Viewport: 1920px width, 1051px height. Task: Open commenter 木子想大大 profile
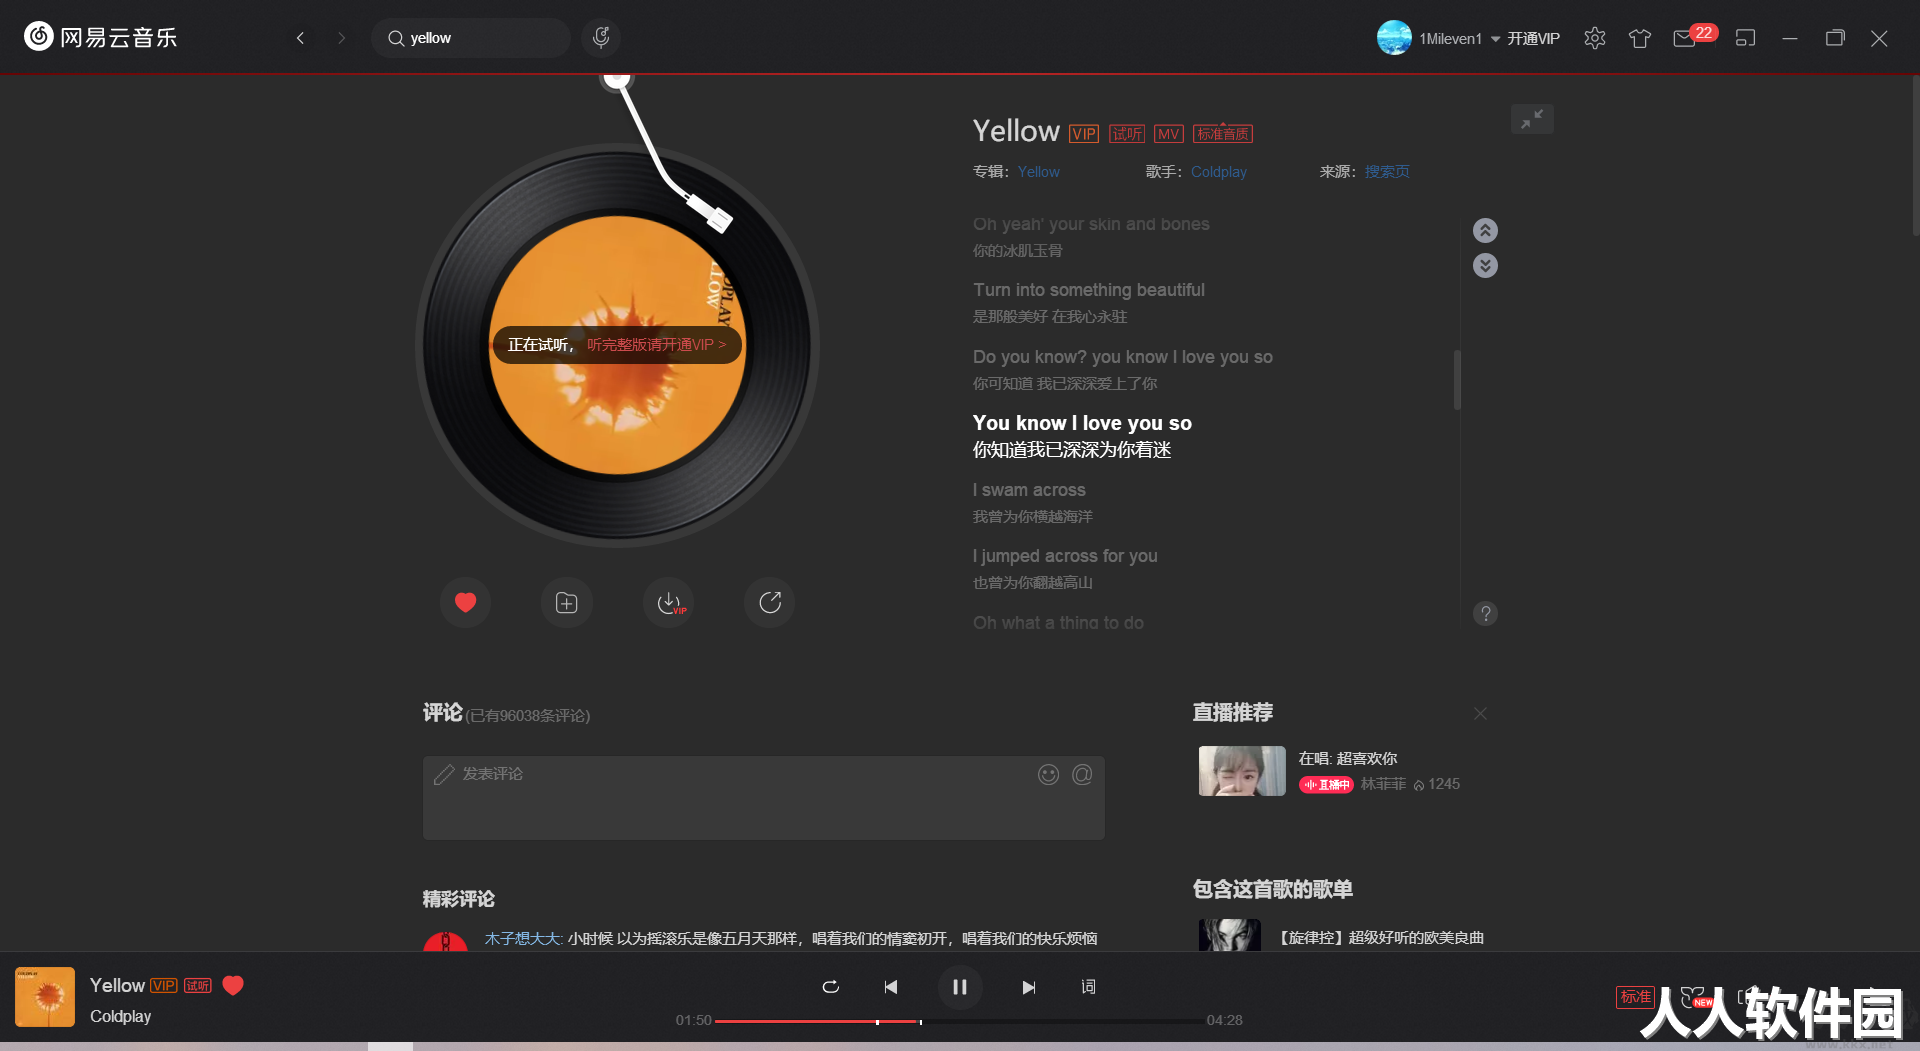(x=522, y=938)
